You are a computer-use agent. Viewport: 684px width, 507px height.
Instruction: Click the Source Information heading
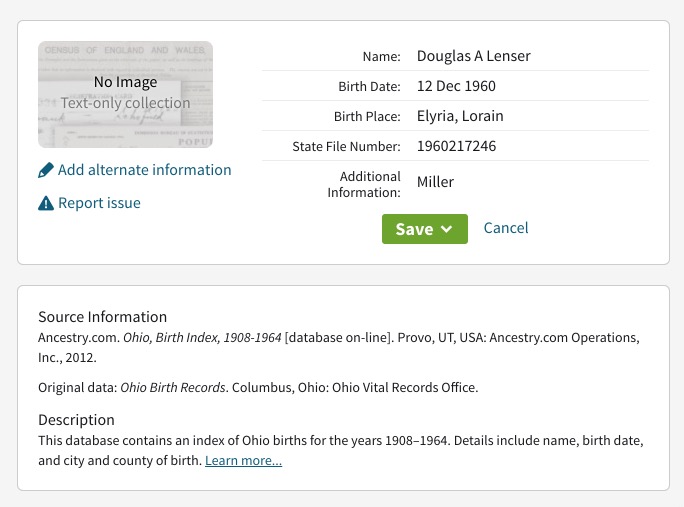(x=102, y=317)
